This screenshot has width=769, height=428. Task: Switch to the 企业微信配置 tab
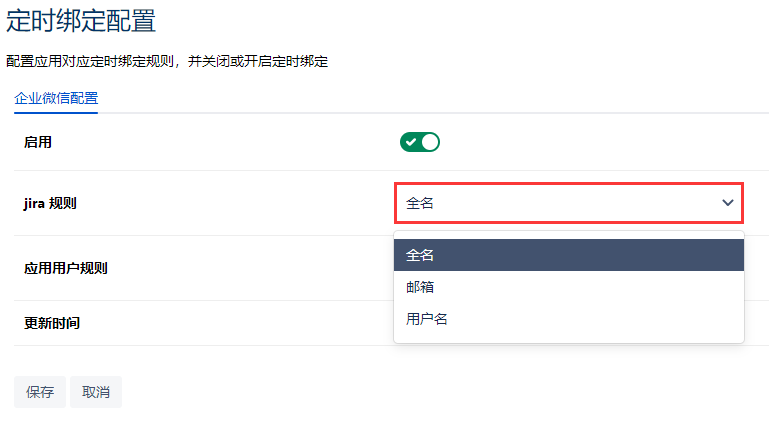(56, 98)
